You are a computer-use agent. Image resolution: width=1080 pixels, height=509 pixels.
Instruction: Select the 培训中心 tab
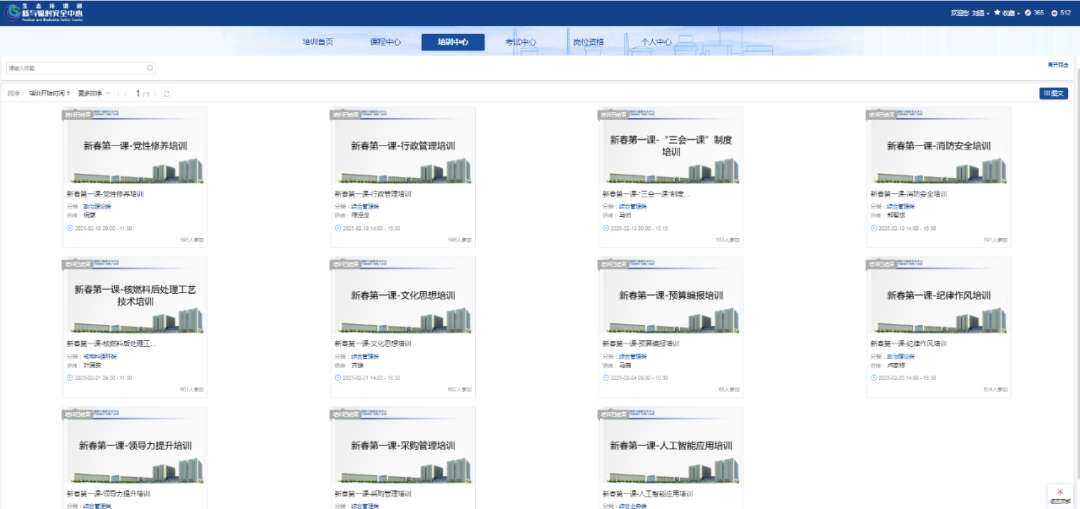click(x=453, y=42)
